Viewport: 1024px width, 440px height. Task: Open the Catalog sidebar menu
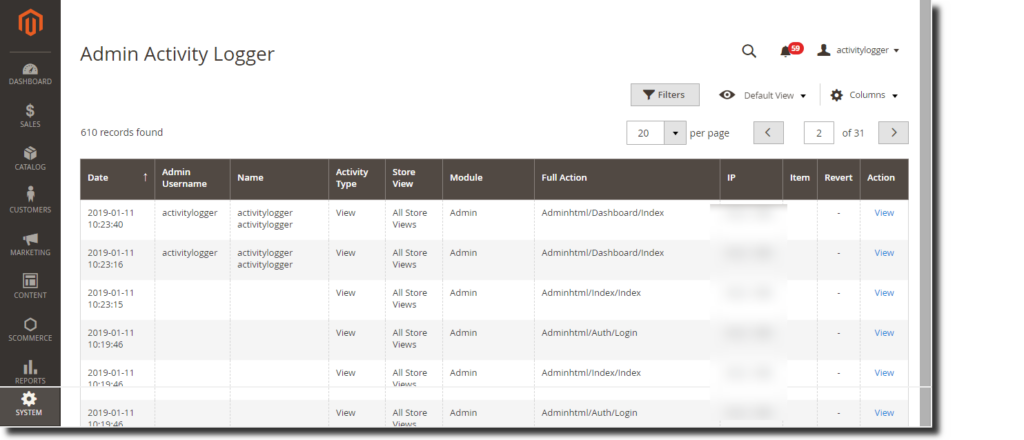pyautogui.click(x=30, y=159)
